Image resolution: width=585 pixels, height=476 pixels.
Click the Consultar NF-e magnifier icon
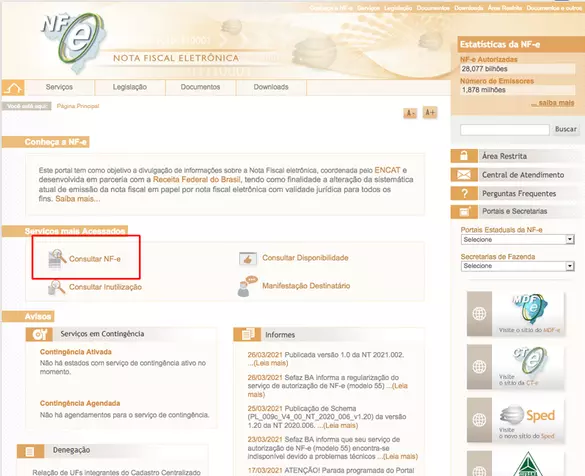point(57,259)
